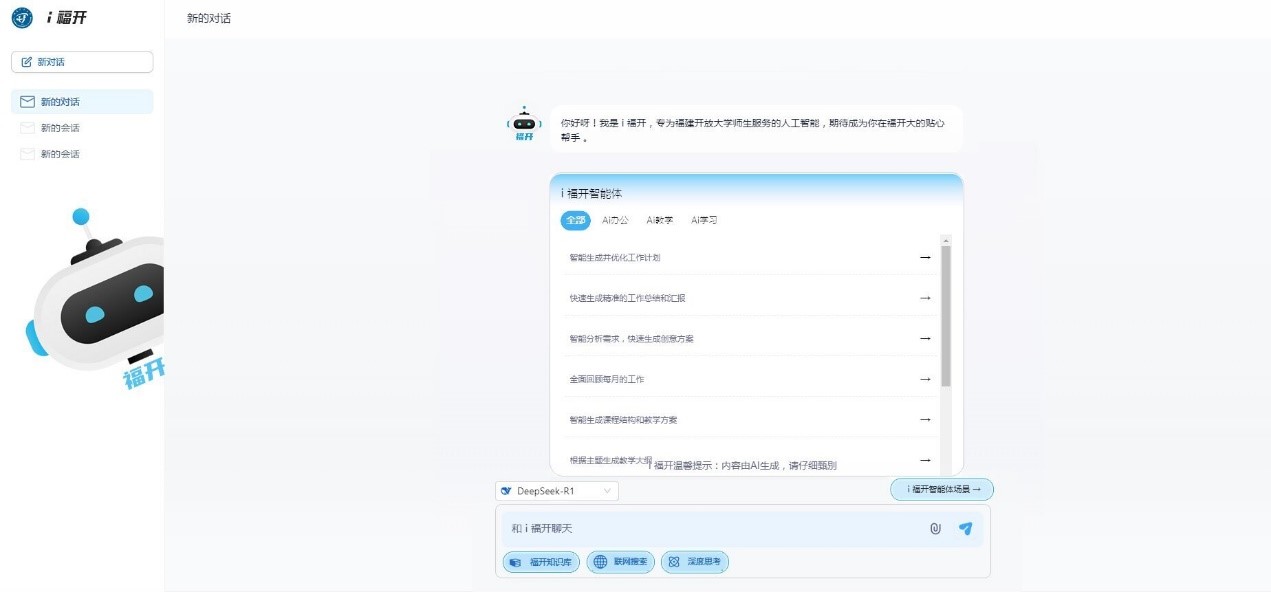This screenshot has width=1271, height=592.
Task: Start a chat with 新对话 button
Action: pyautogui.click(x=82, y=62)
